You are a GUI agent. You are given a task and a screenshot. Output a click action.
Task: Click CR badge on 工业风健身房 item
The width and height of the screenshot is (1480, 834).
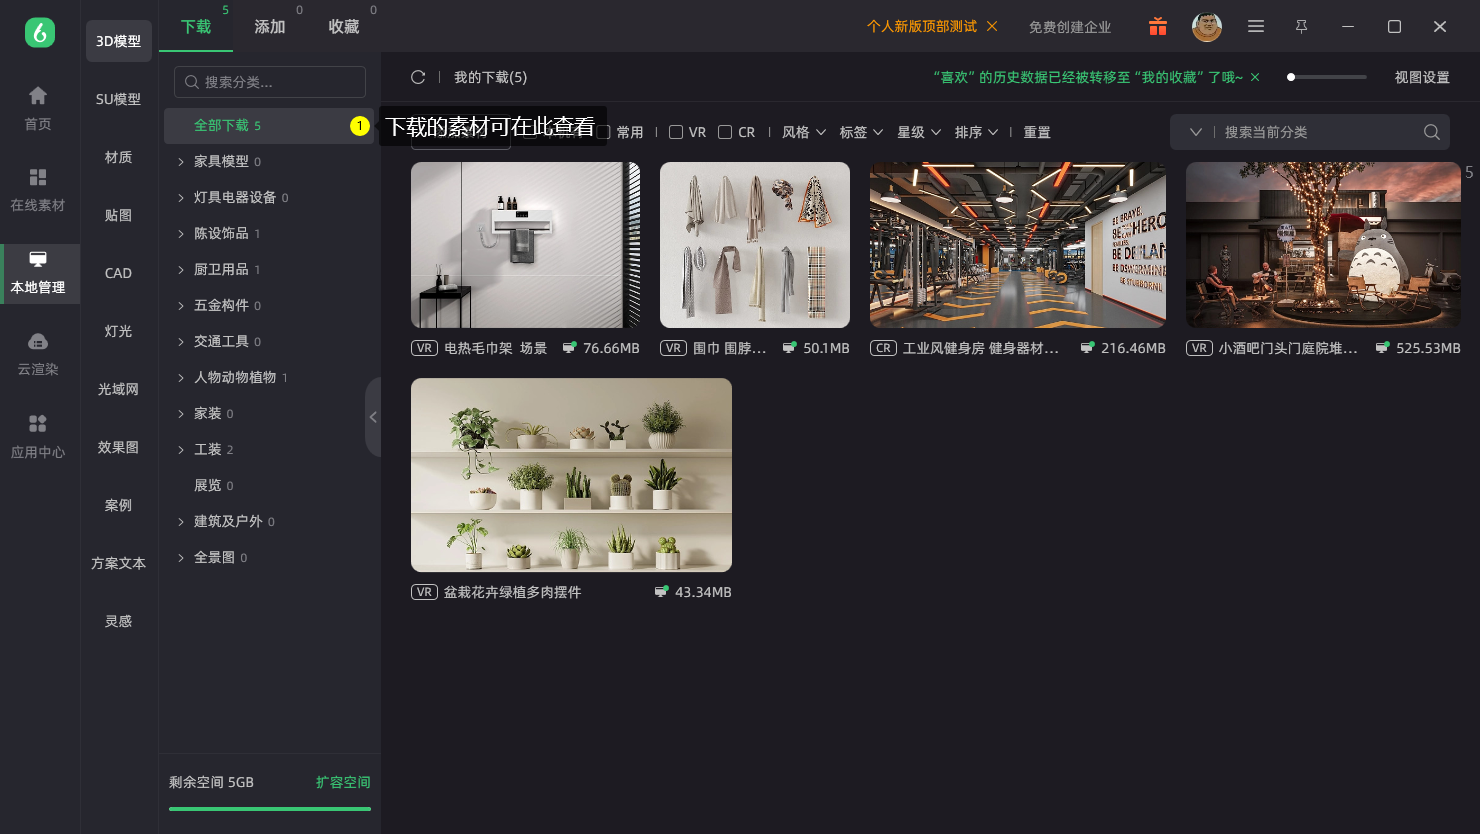point(883,348)
